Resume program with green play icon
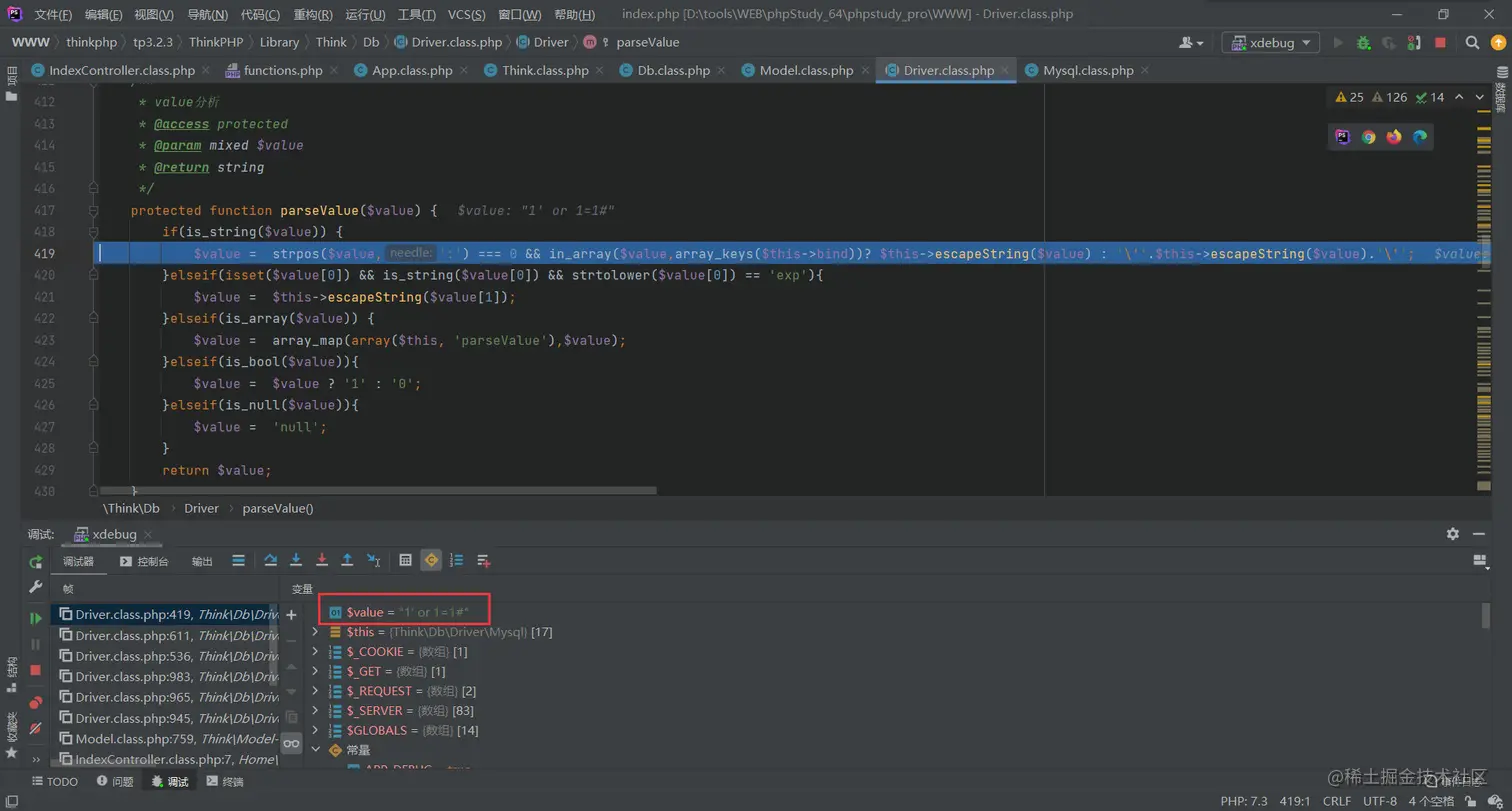Screen dimensions: 1512x811 tap(36, 618)
